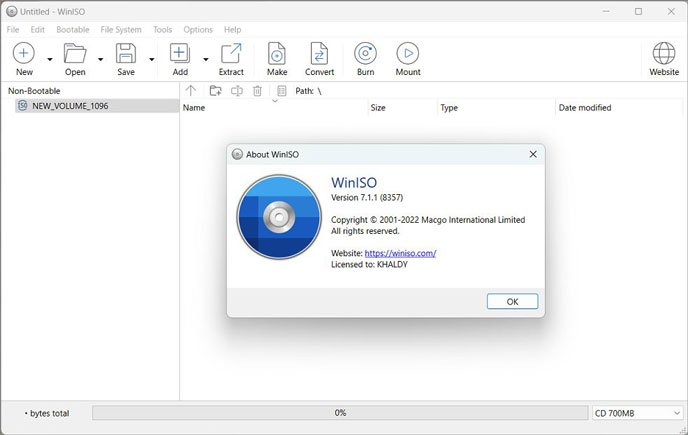The height and width of the screenshot is (435, 688).
Task: Click OK in About WinISO dialog
Action: coord(512,302)
